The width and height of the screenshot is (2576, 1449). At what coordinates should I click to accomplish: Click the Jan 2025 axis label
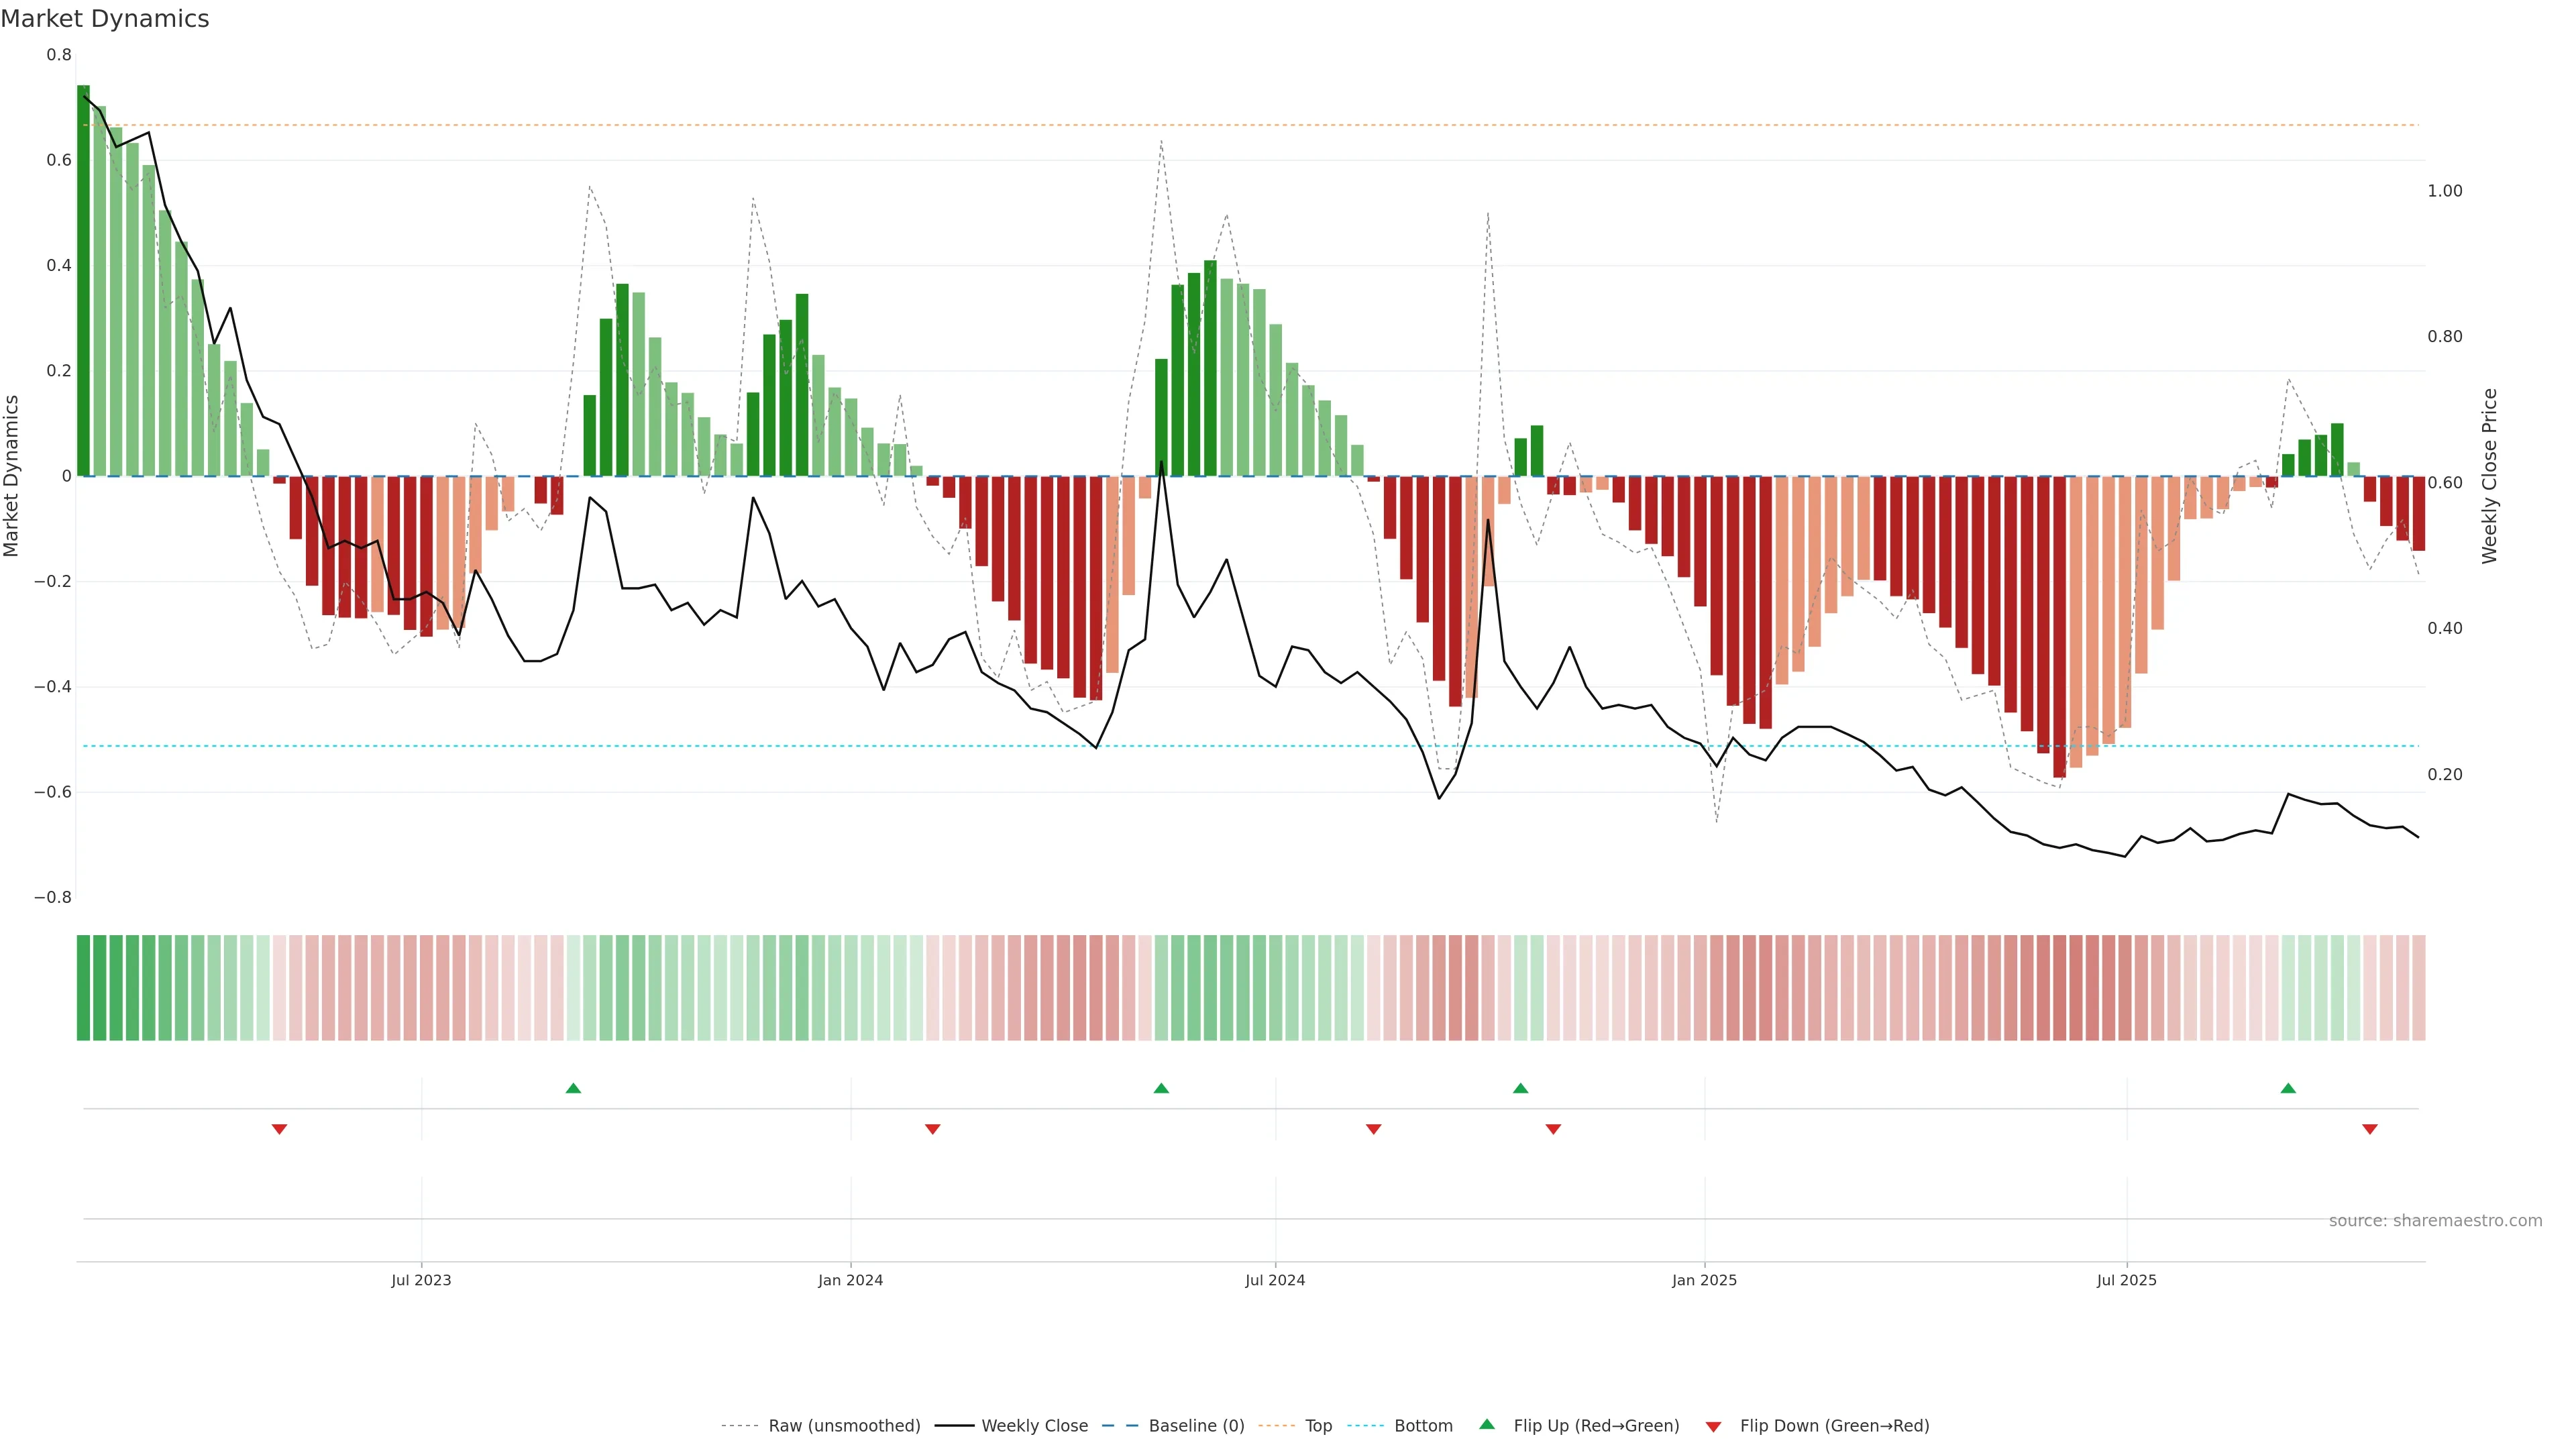click(x=1704, y=1280)
